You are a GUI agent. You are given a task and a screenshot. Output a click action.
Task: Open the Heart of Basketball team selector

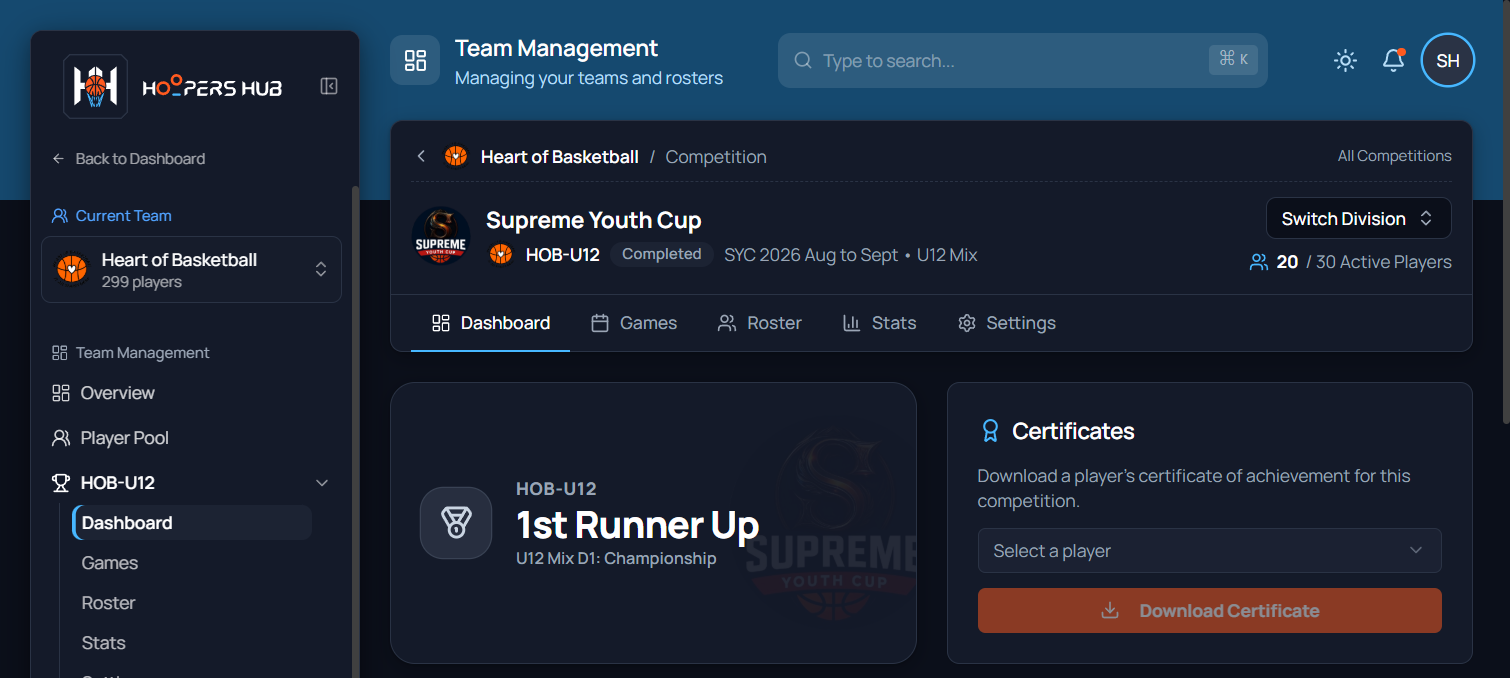(191, 269)
